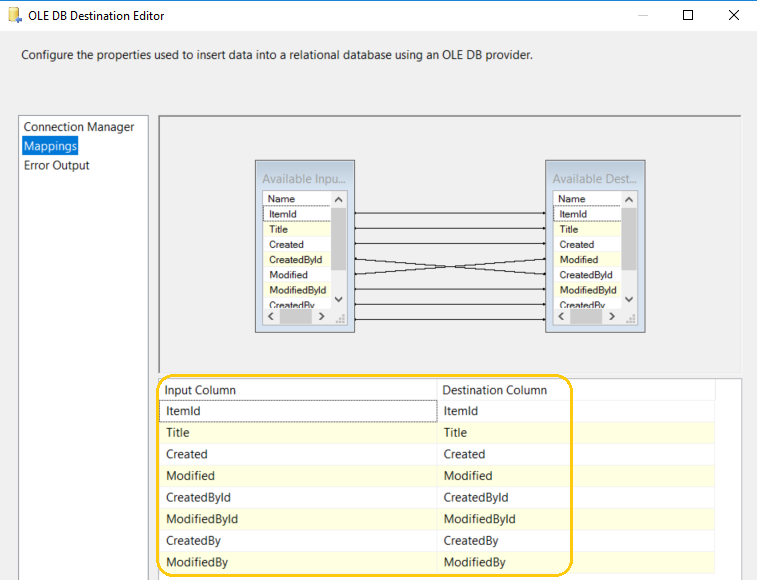Open the Connection Manager page
Screen dimensions: 757x580
pos(79,127)
